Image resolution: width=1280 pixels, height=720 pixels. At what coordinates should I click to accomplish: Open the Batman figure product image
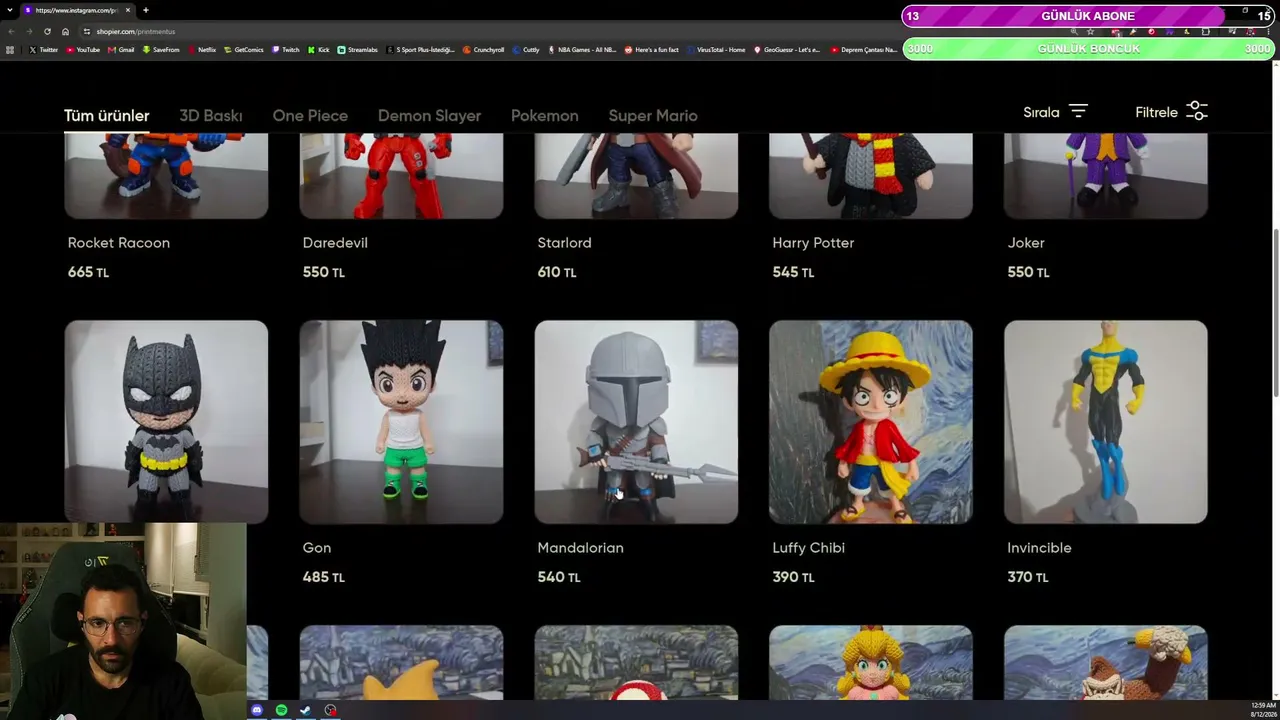pyautogui.click(x=166, y=421)
